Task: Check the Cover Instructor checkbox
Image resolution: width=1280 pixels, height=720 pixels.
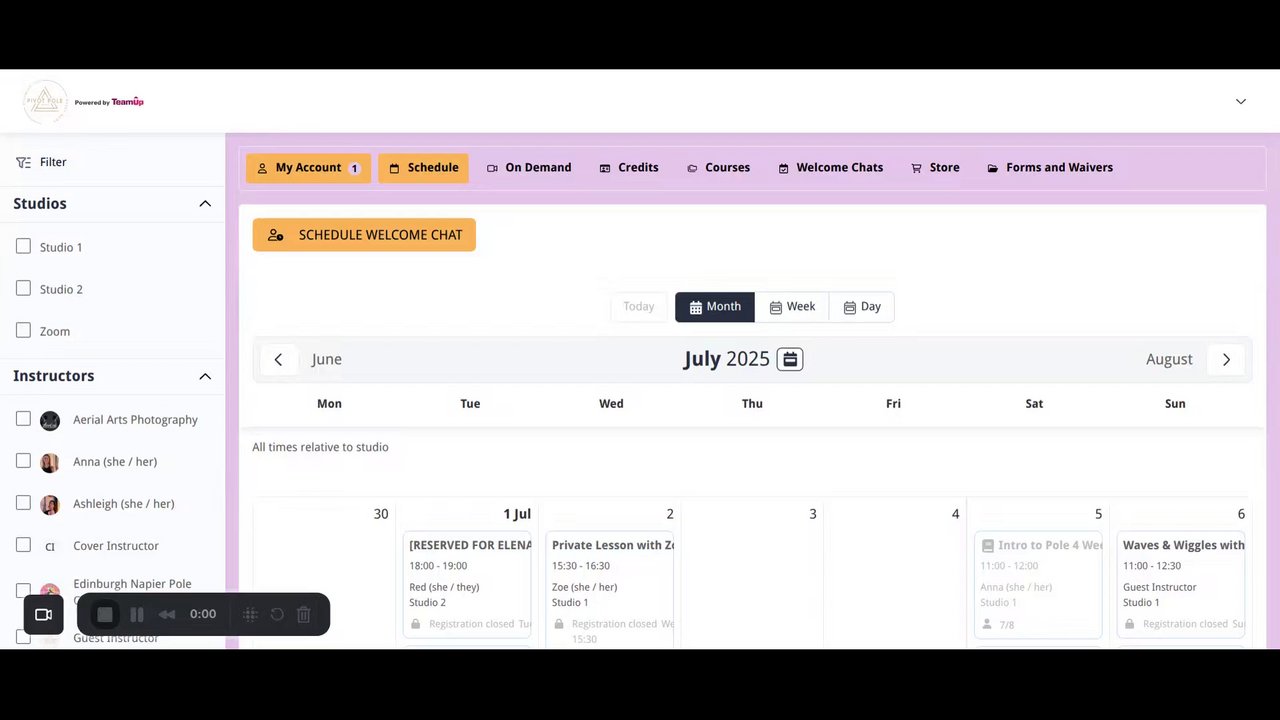Action: pyautogui.click(x=23, y=545)
